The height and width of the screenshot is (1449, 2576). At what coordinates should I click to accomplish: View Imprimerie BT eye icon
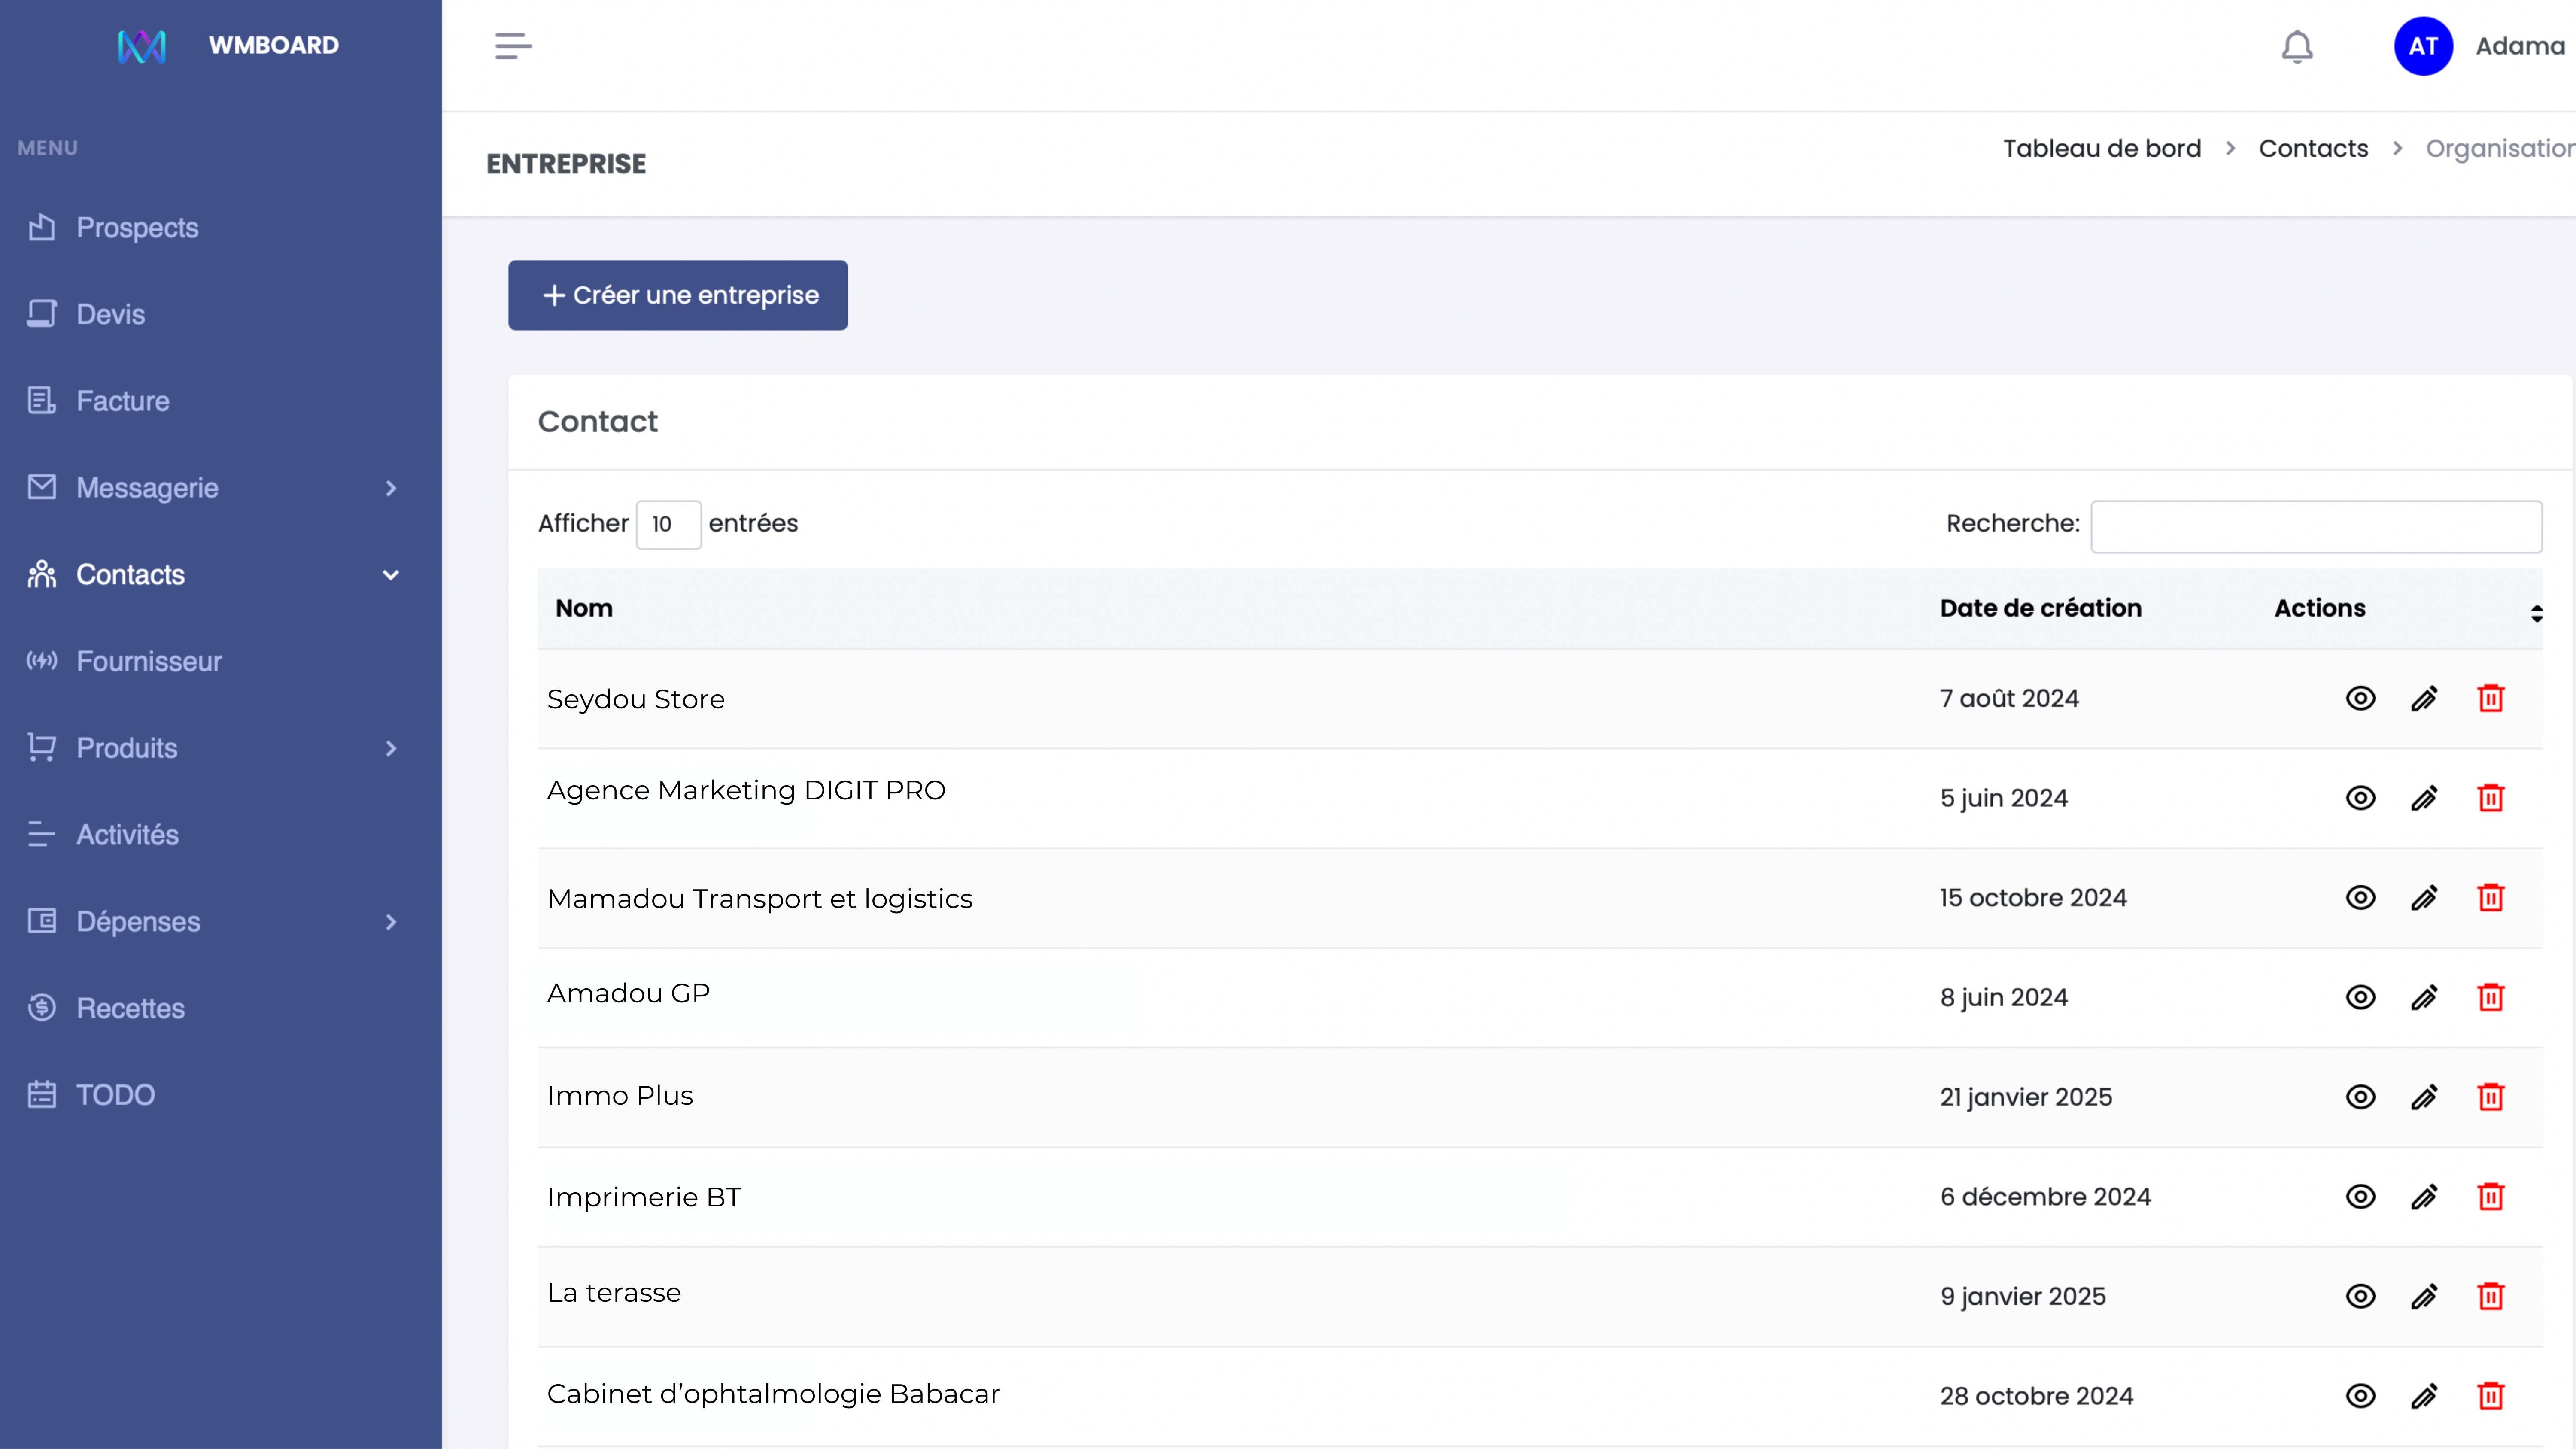[x=2360, y=1196]
